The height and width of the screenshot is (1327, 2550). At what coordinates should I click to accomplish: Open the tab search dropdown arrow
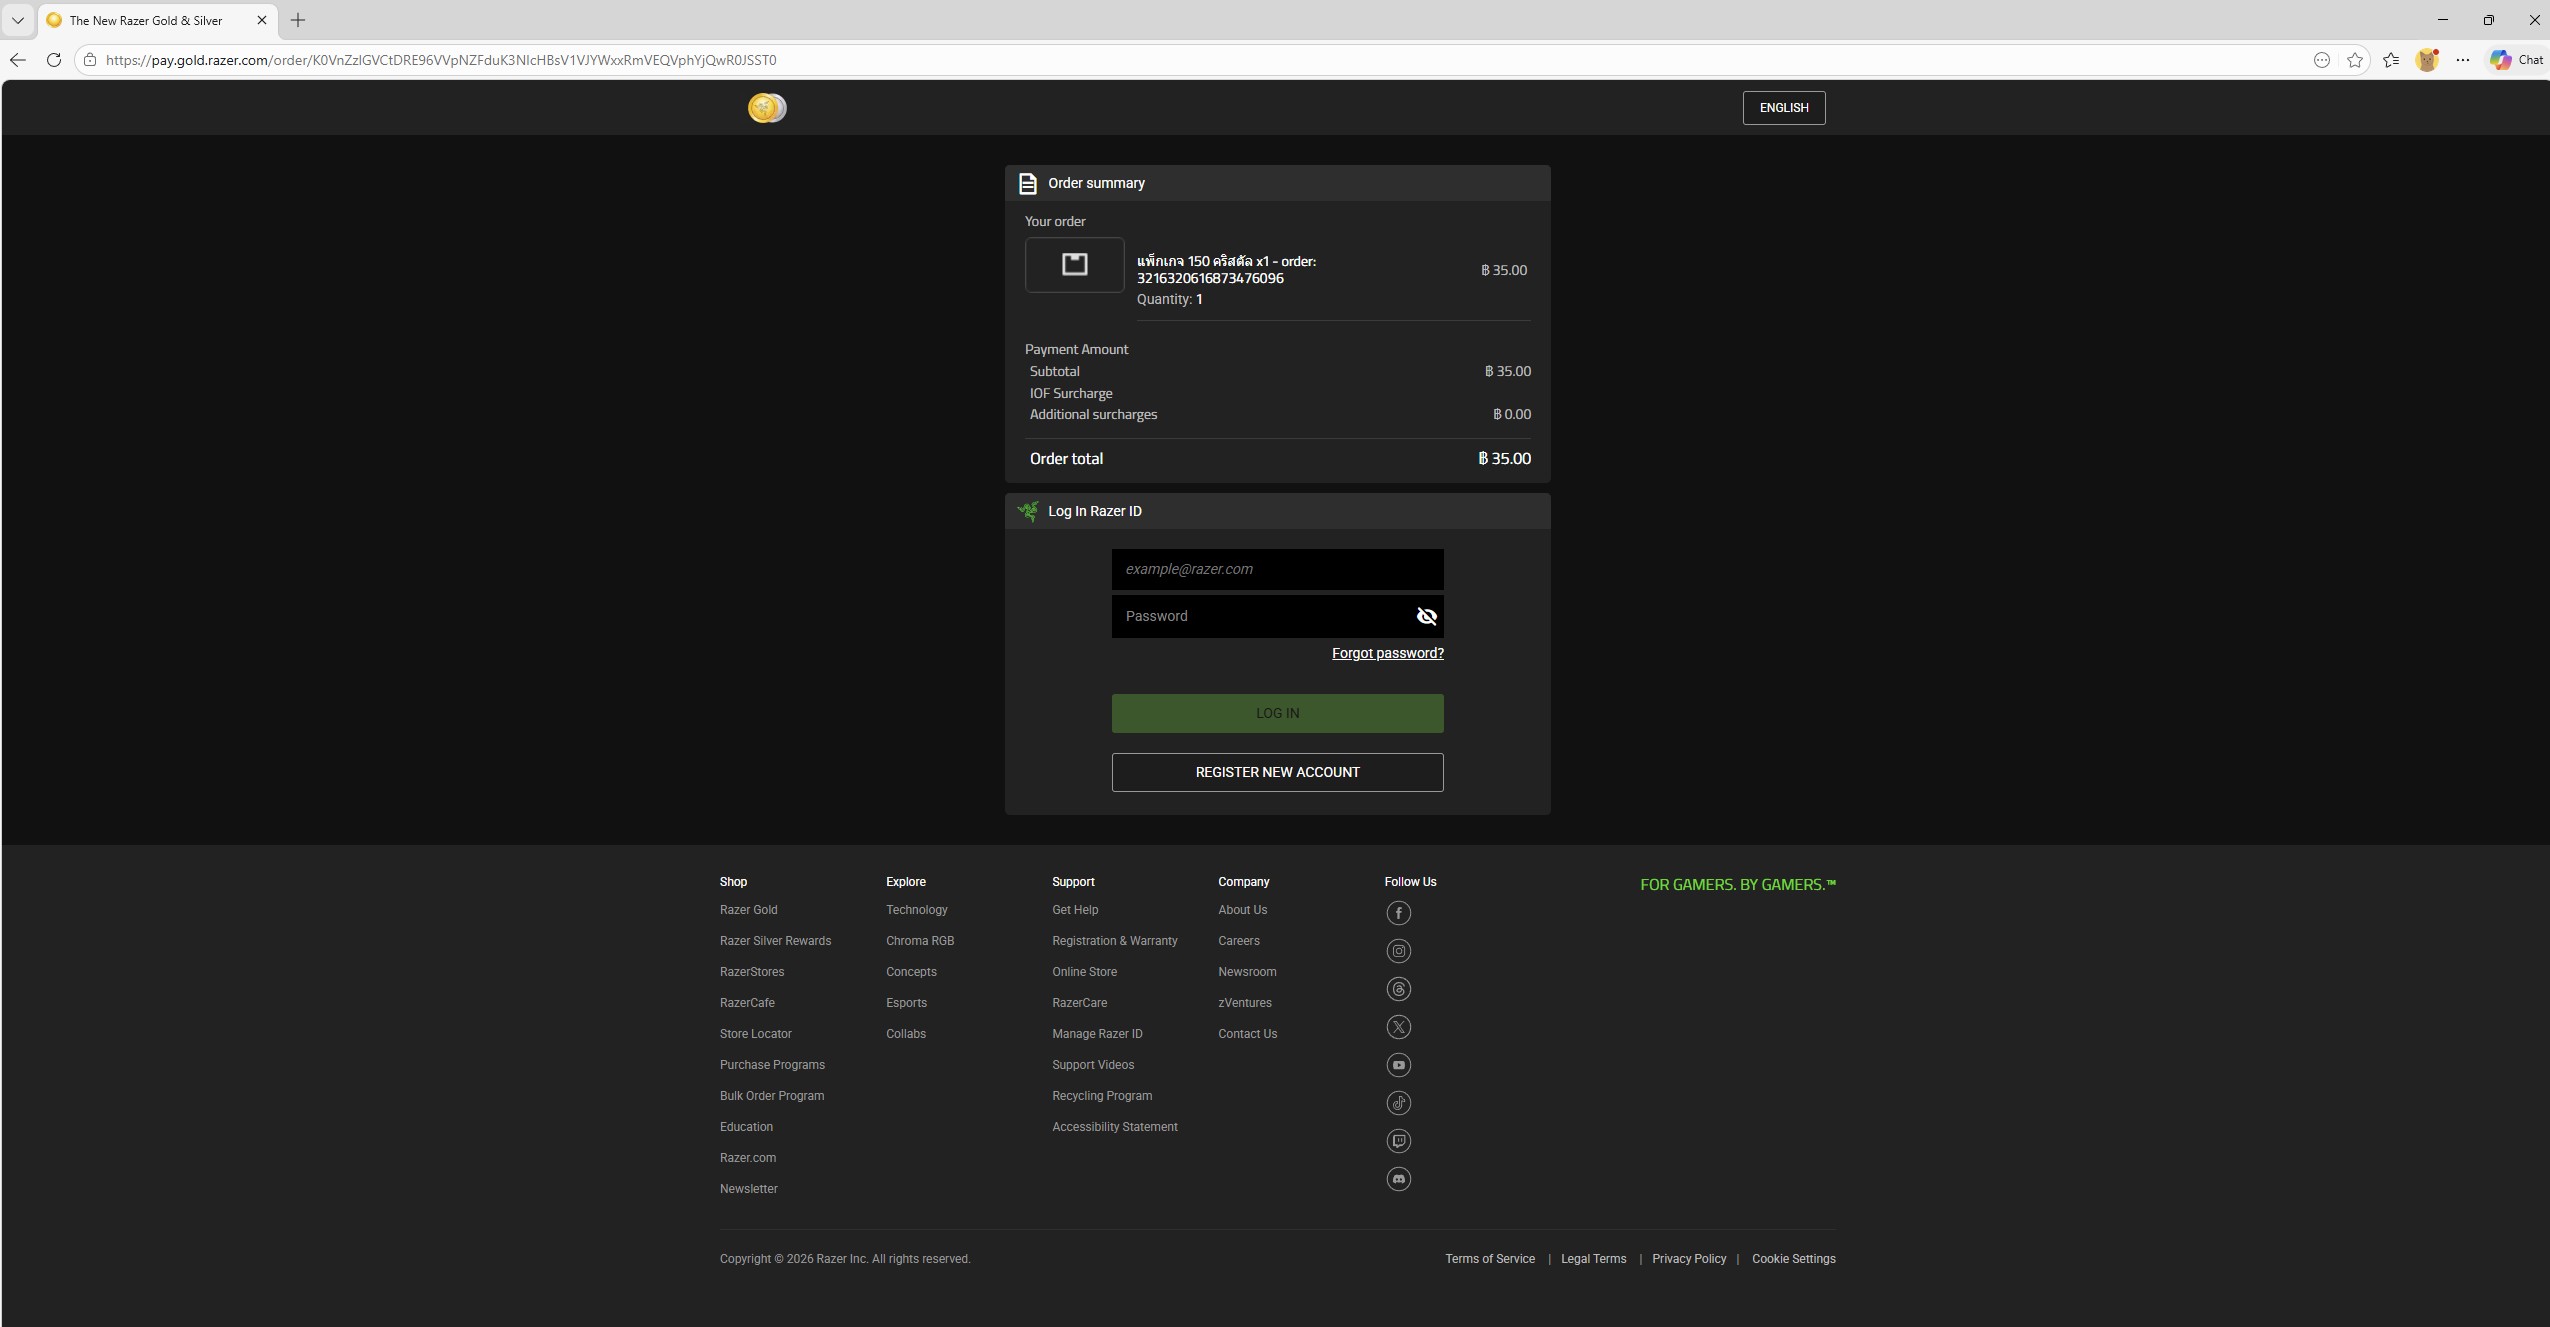pos(17,20)
